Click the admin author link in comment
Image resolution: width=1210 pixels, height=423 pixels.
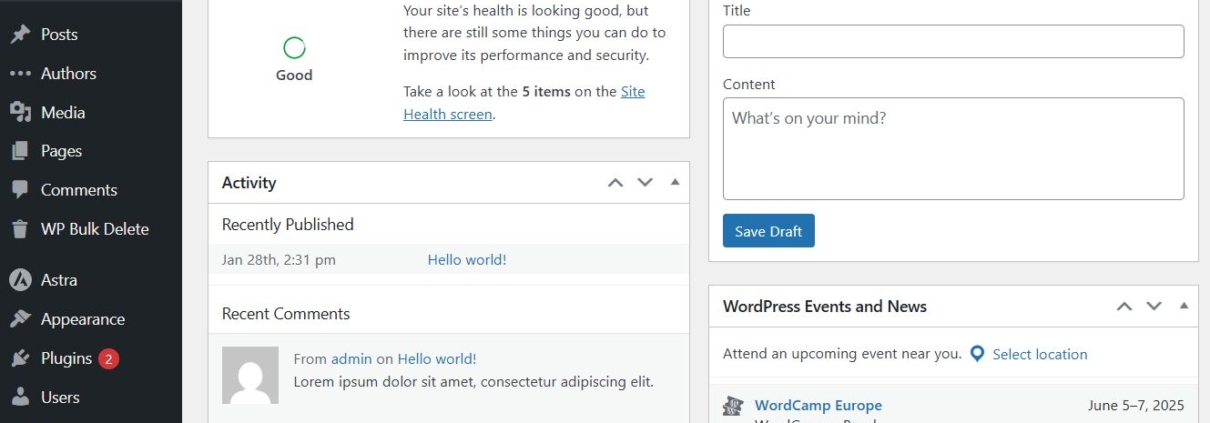(351, 359)
